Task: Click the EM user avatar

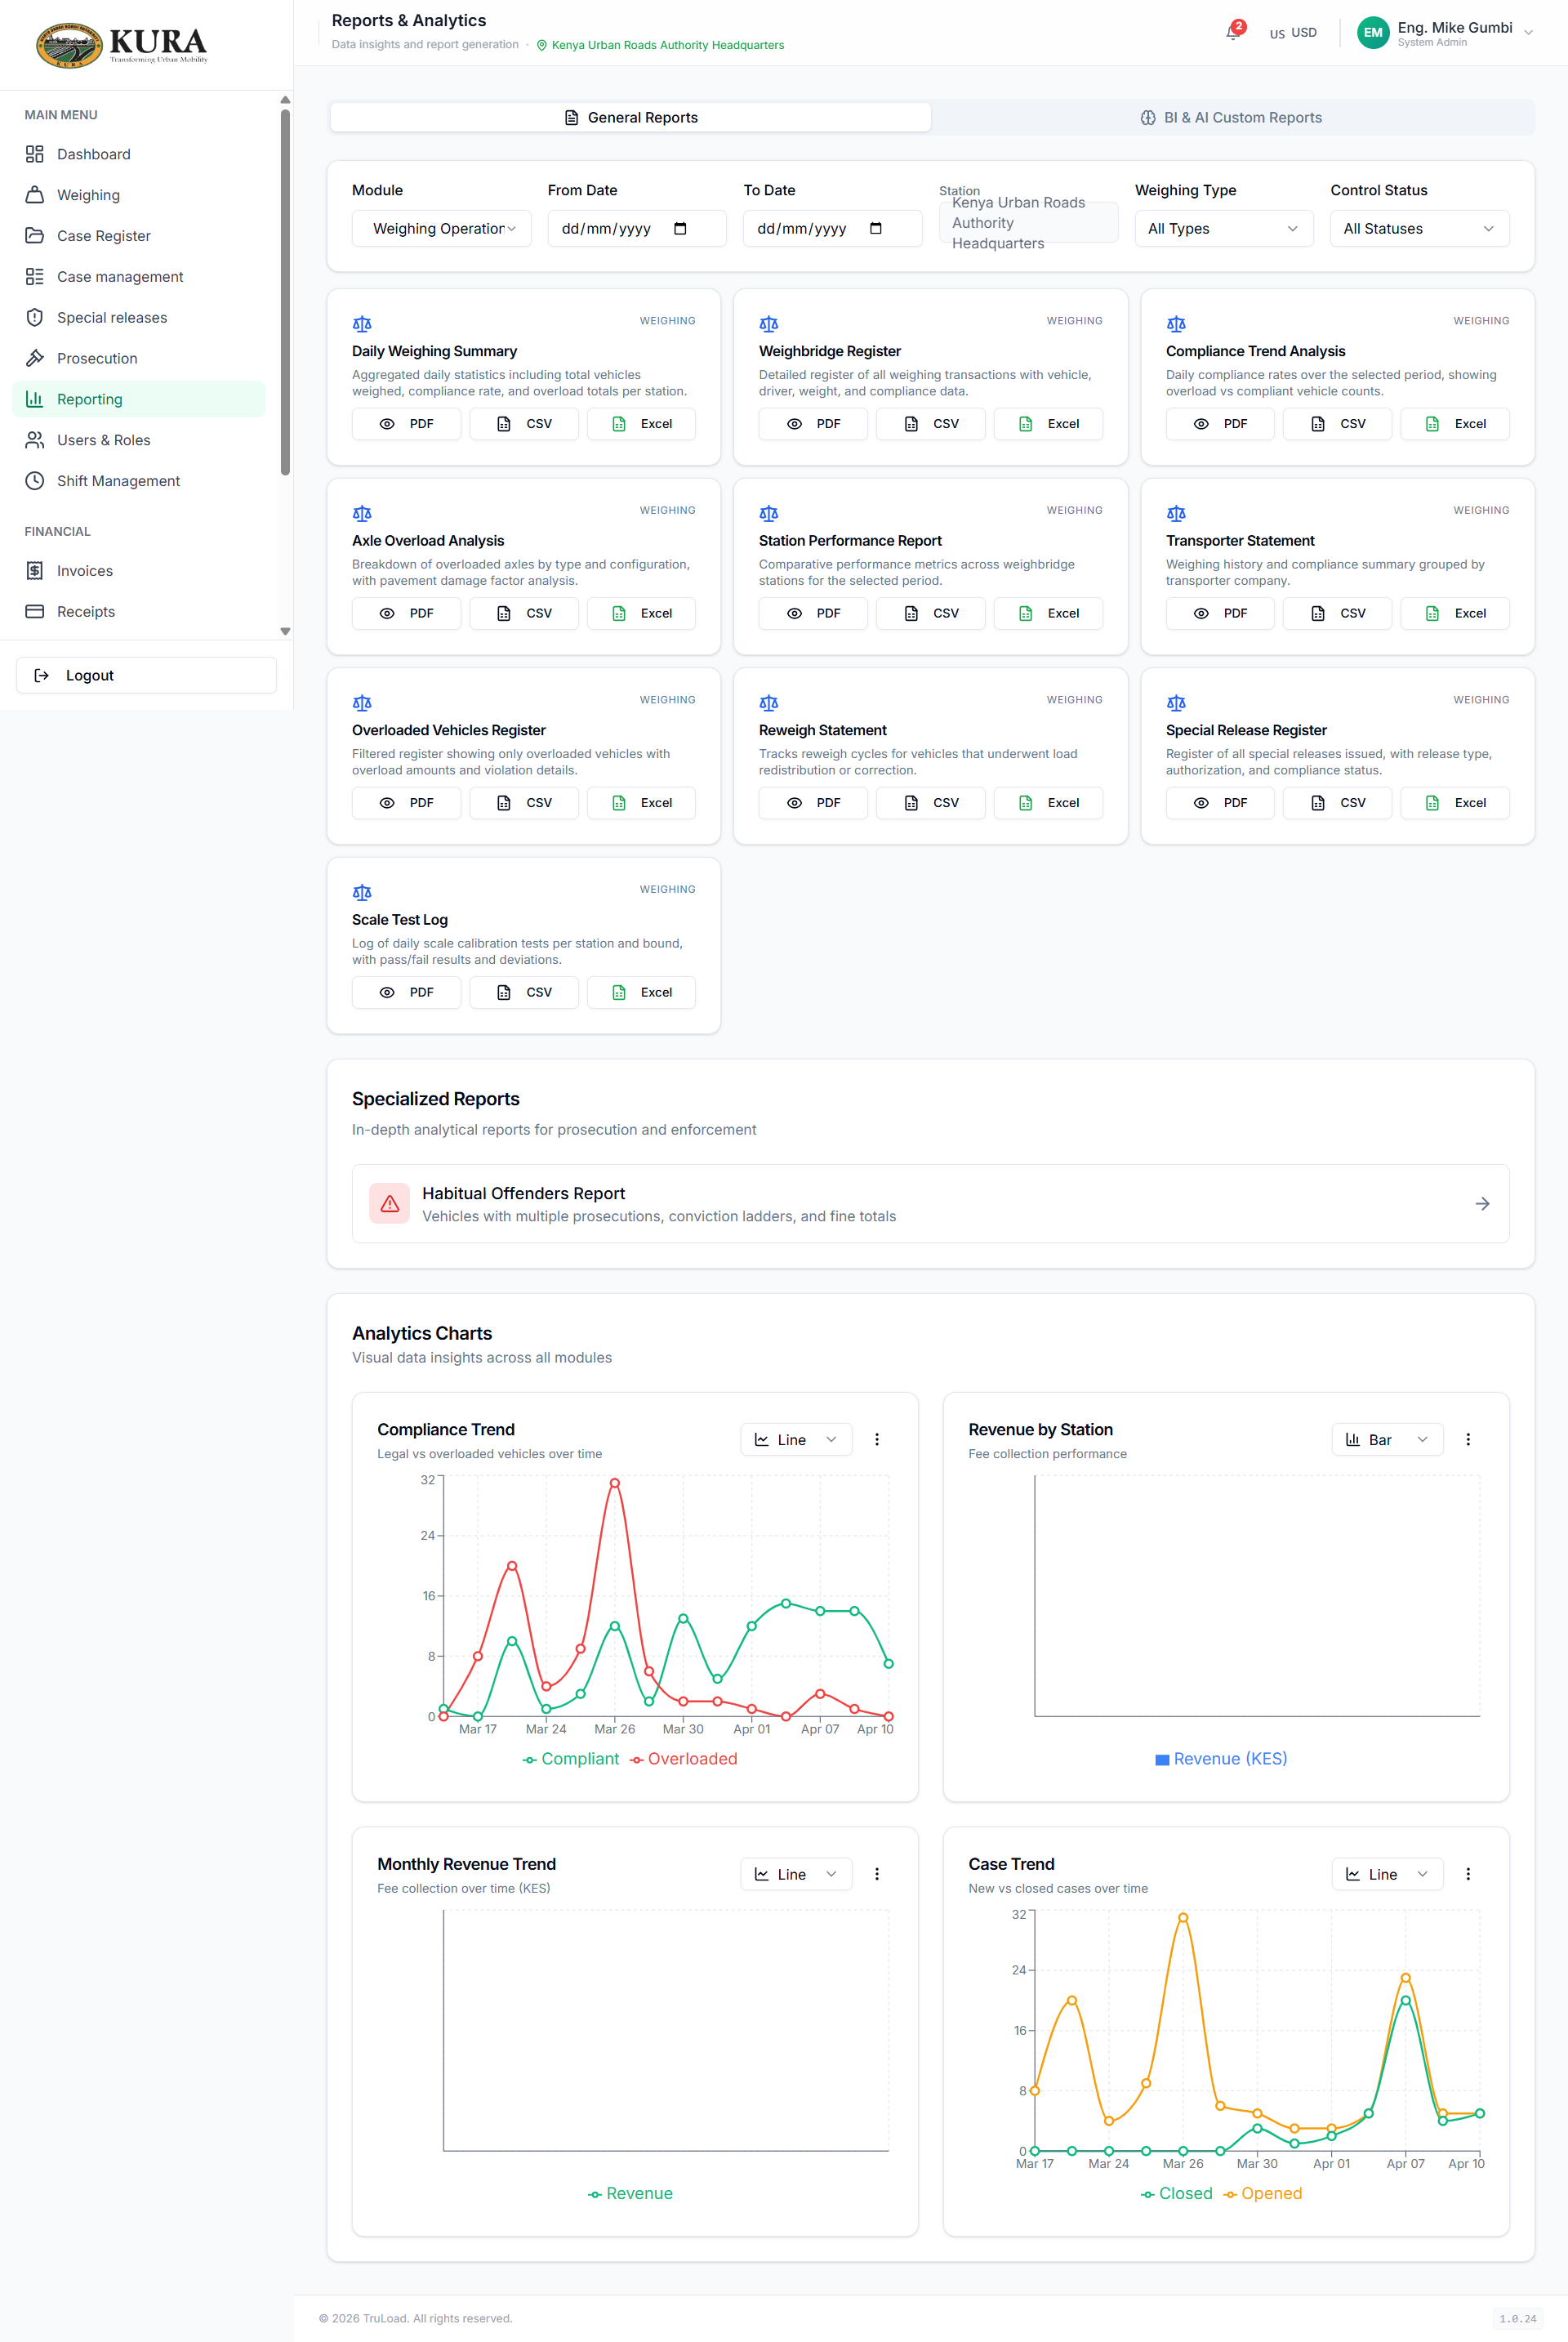Action: [1372, 32]
